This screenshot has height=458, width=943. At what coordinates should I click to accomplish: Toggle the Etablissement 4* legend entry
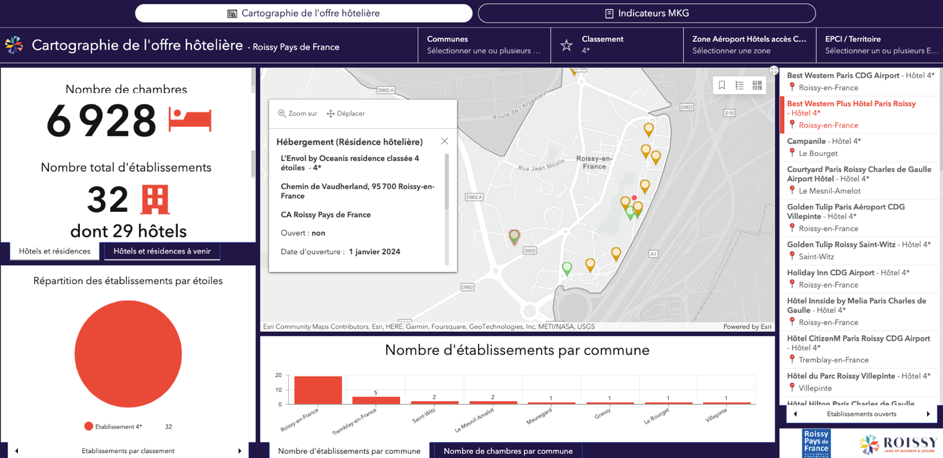[x=113, y=426]
